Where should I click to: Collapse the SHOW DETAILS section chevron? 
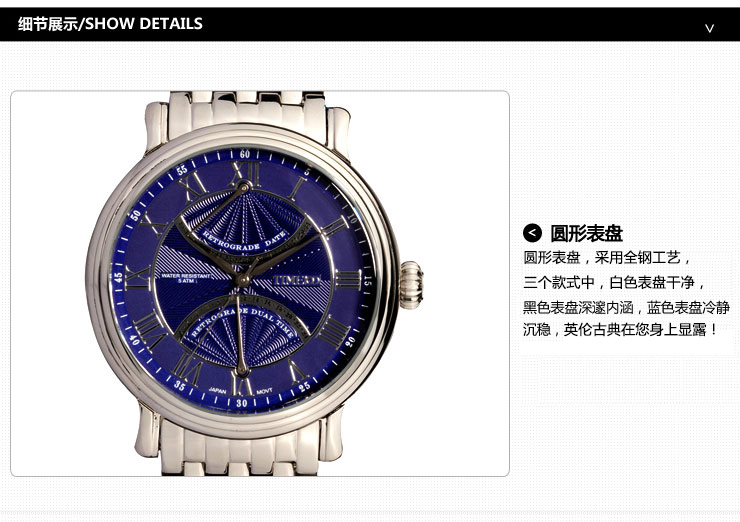pos(709,28)
